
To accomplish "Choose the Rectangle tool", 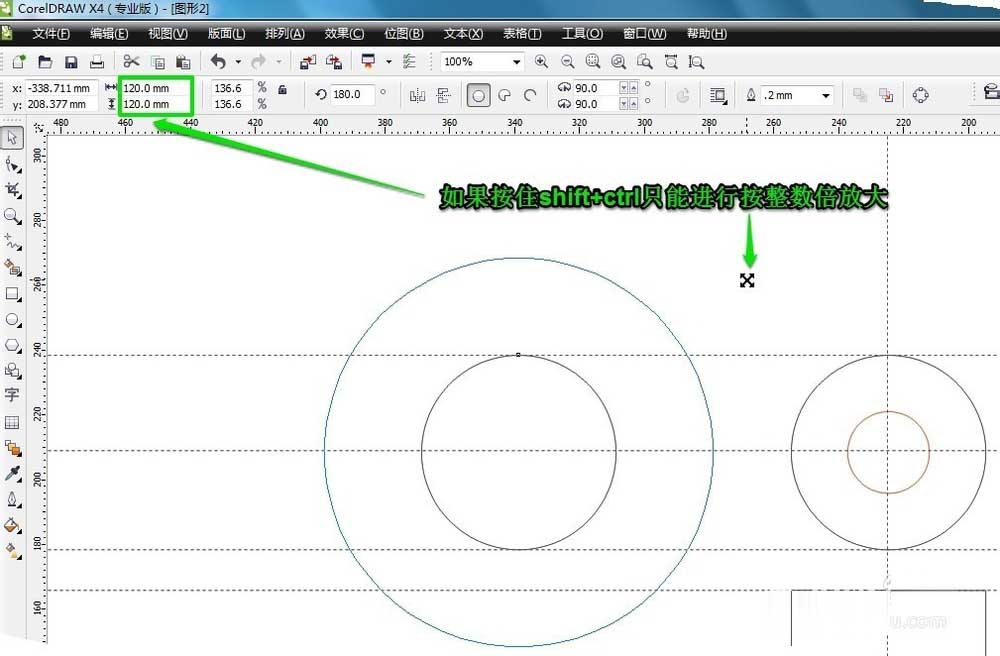I will coord(13,294).
